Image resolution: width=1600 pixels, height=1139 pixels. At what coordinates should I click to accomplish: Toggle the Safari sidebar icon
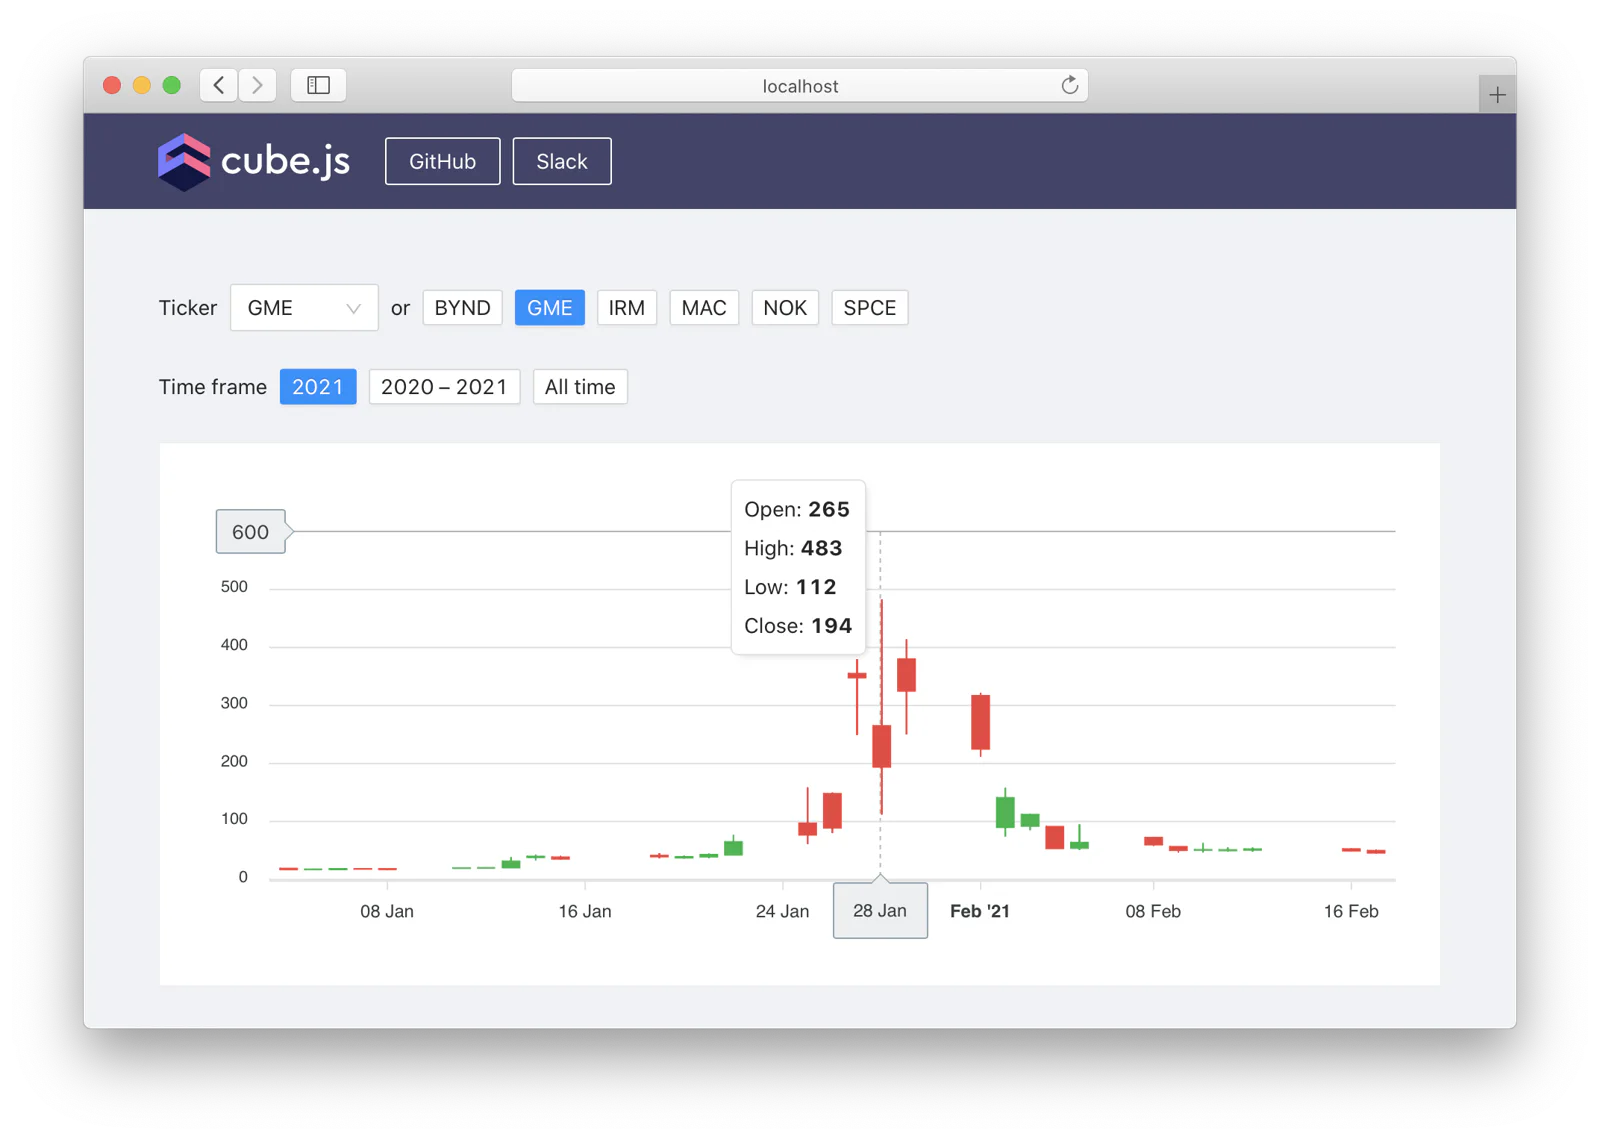319,85
